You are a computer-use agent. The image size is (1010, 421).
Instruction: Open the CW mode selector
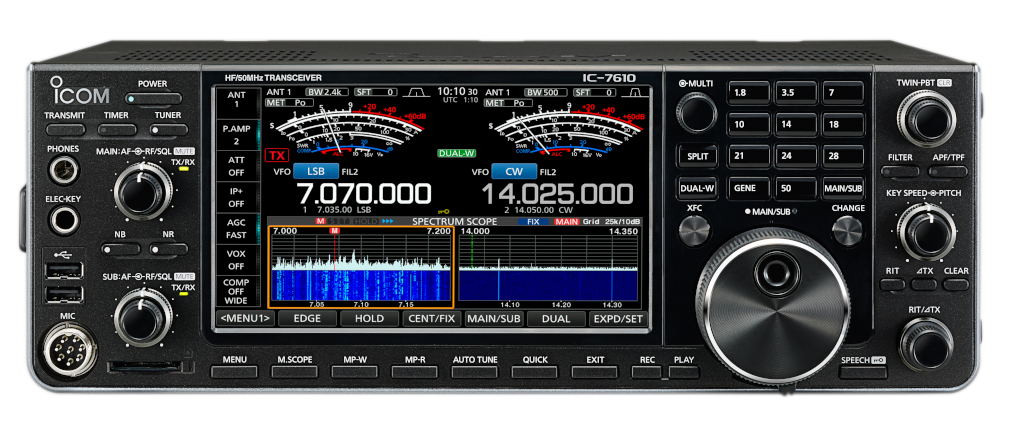513,172
